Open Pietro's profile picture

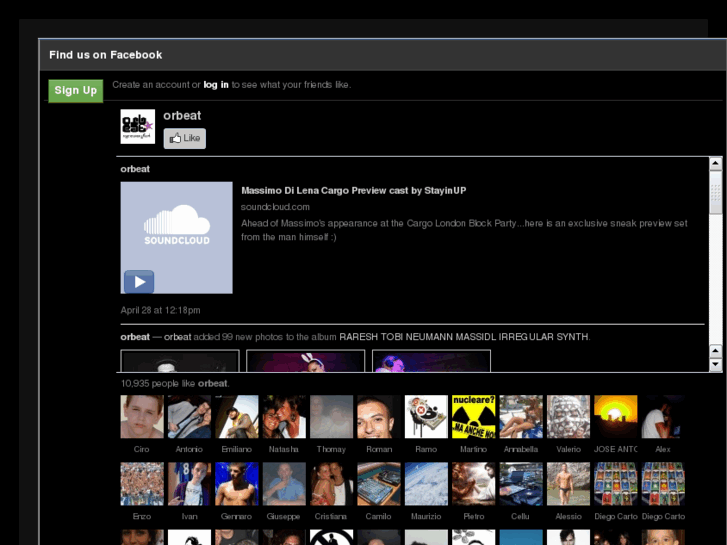pyautogui.click(x=473, y=484)
